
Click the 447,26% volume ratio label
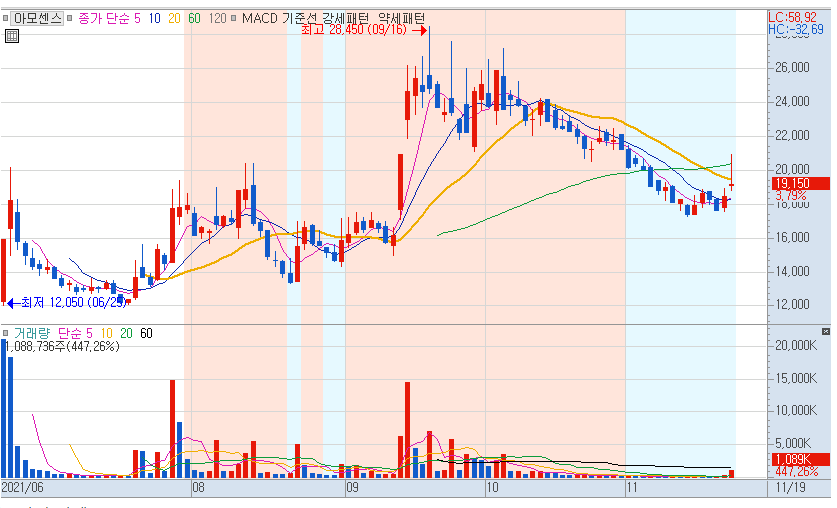tap(797, 472)
